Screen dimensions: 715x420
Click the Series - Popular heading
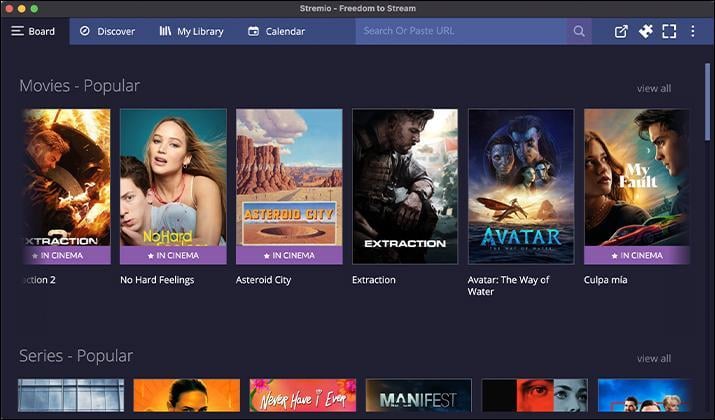(x=76, y=356)
